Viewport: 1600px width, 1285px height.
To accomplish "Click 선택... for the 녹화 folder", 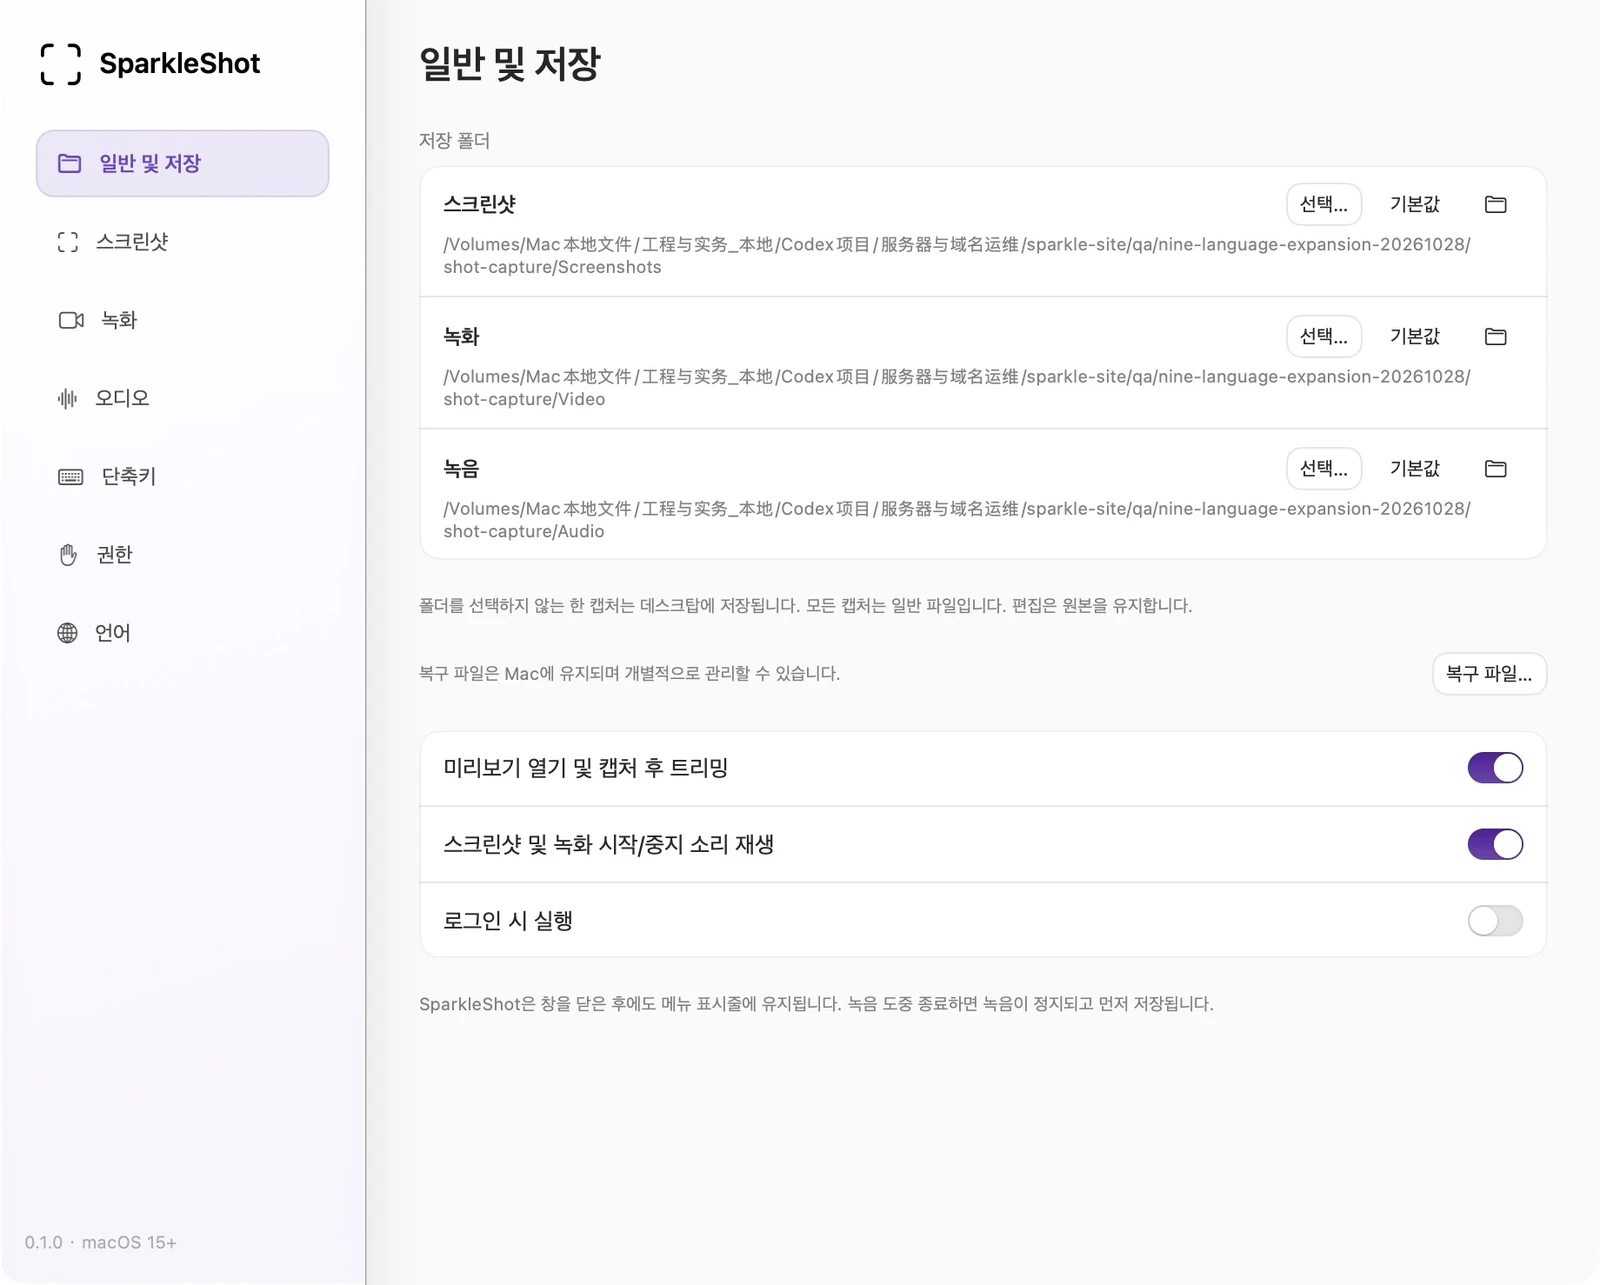I will click(x=1323, y=336).
